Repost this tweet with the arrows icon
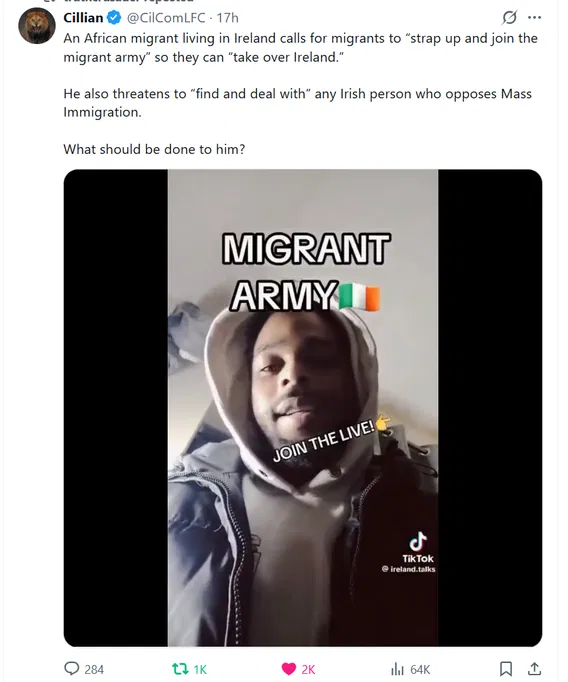The height and width of the screenshot is (682, 568). click(x=180, y=669)
